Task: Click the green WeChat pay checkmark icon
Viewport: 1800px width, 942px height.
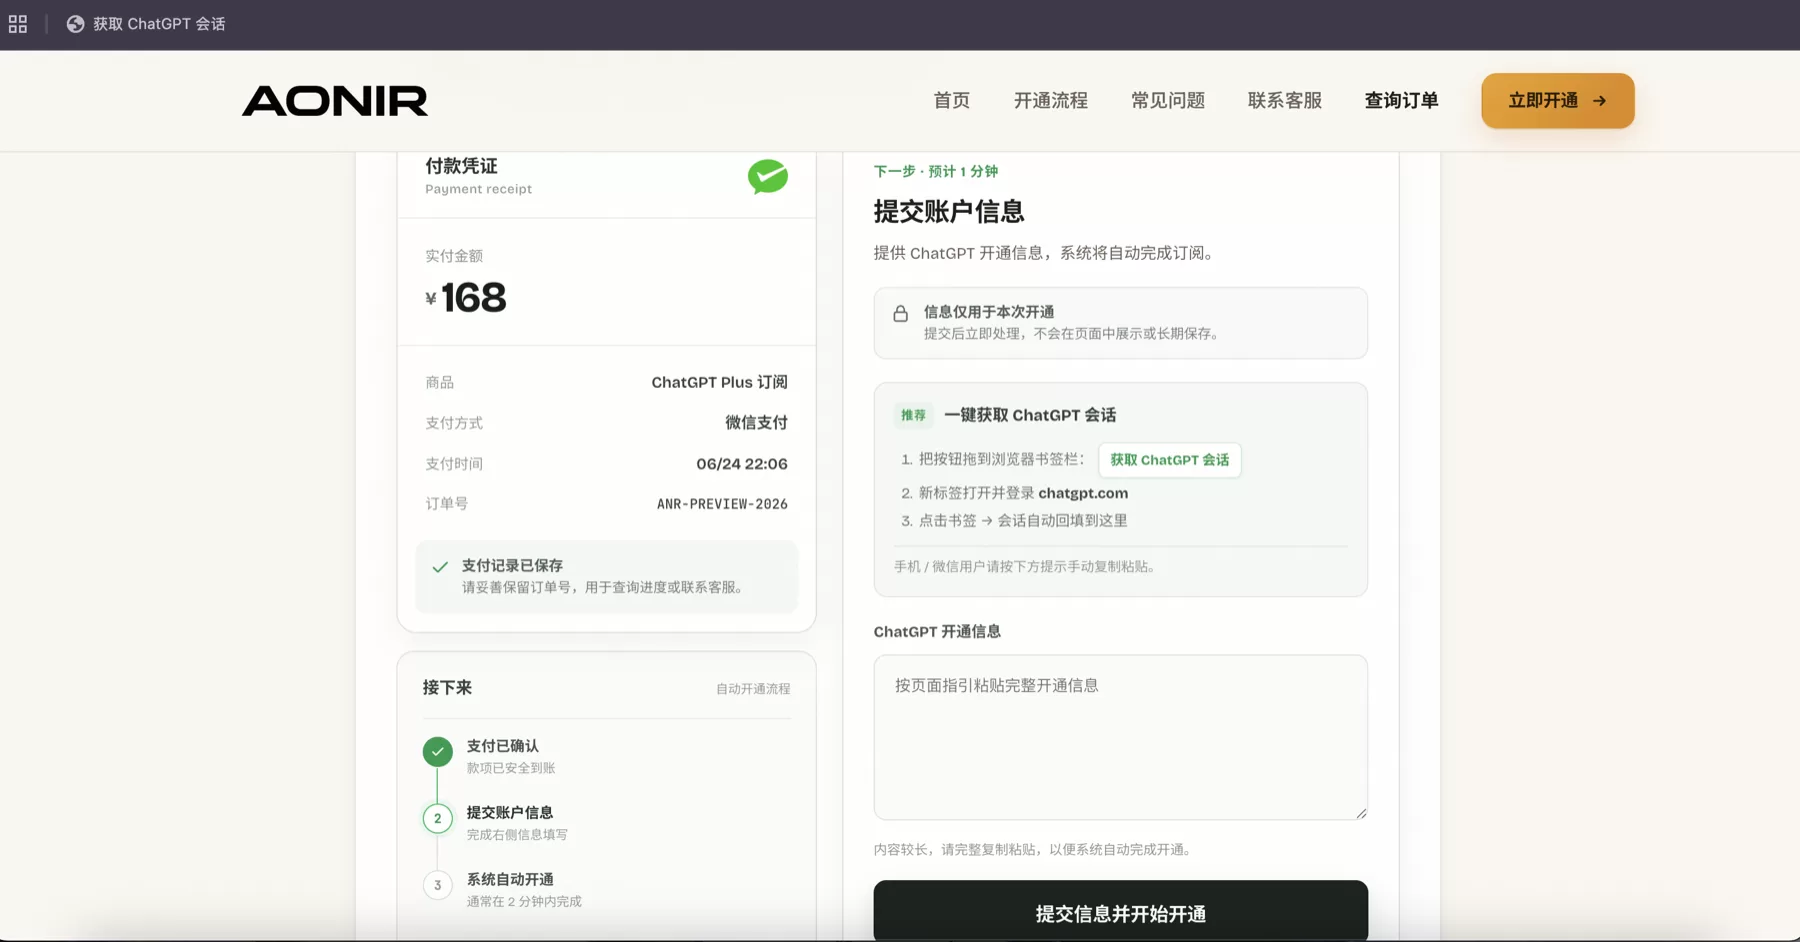Action: (x=768, y=176)
